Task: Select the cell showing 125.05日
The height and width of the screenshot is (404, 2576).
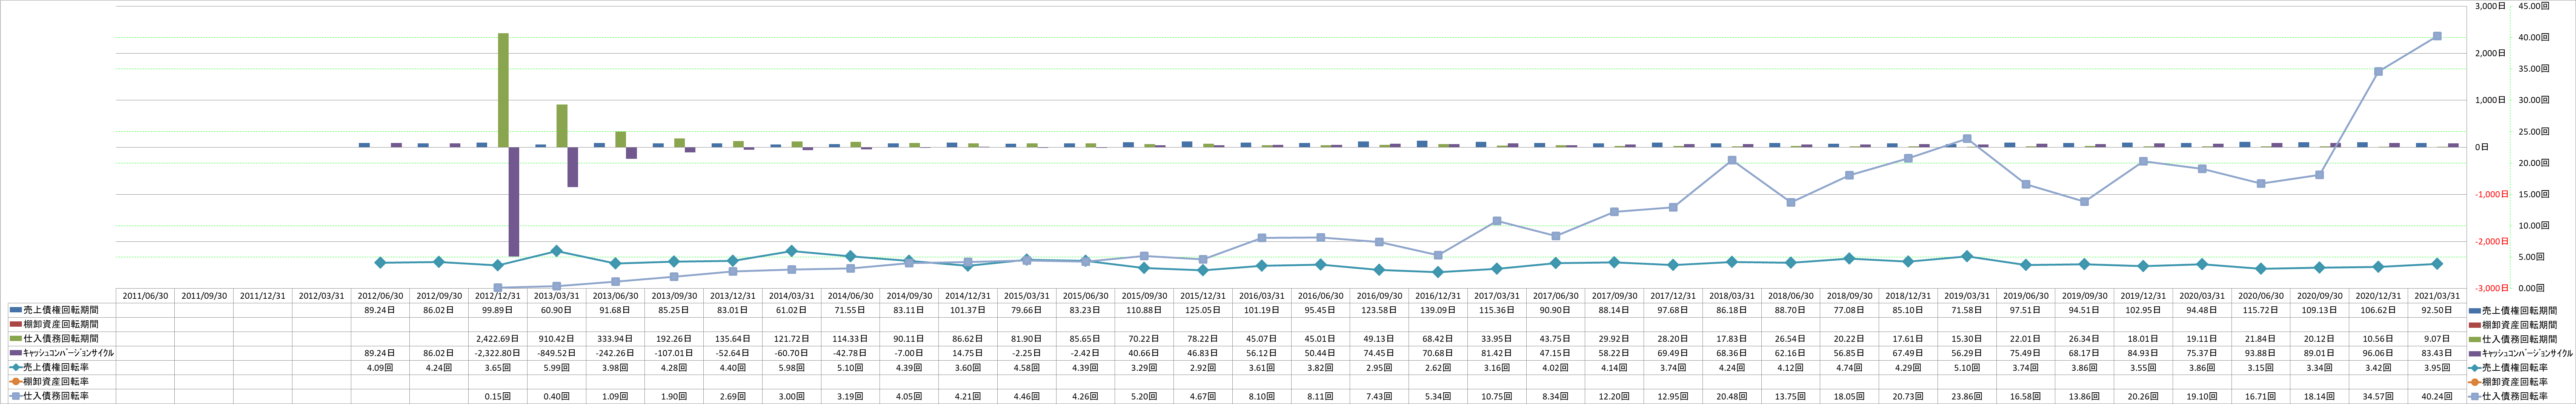Action: [1203, 311]
